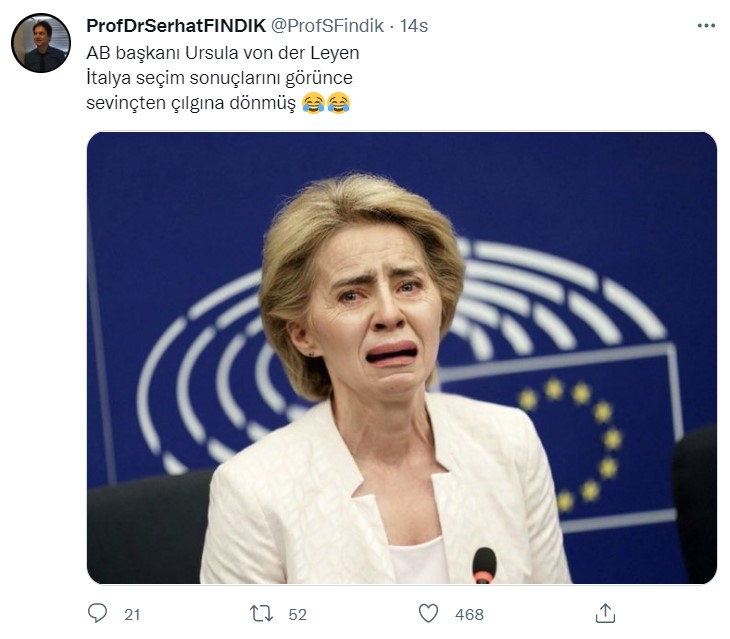Click the first laughing-crying emoji in tweet

[313, 102]
